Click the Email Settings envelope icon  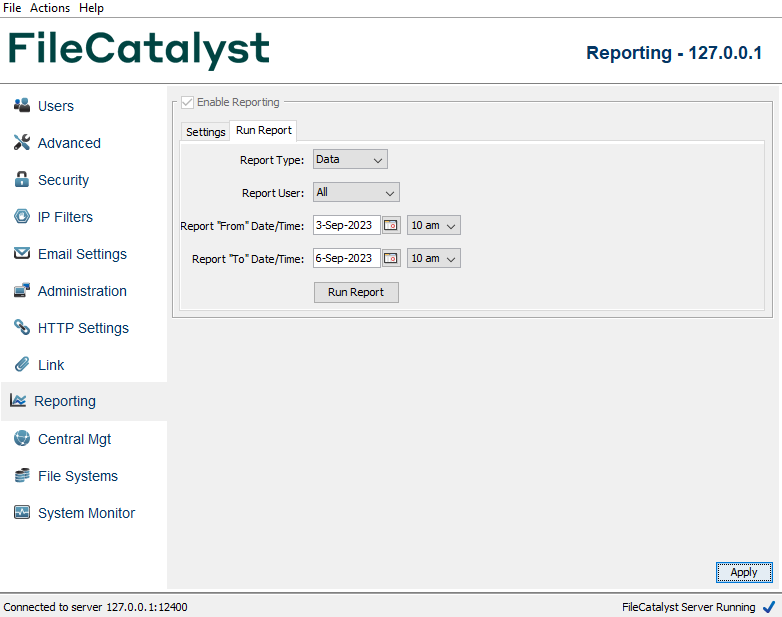22,253
